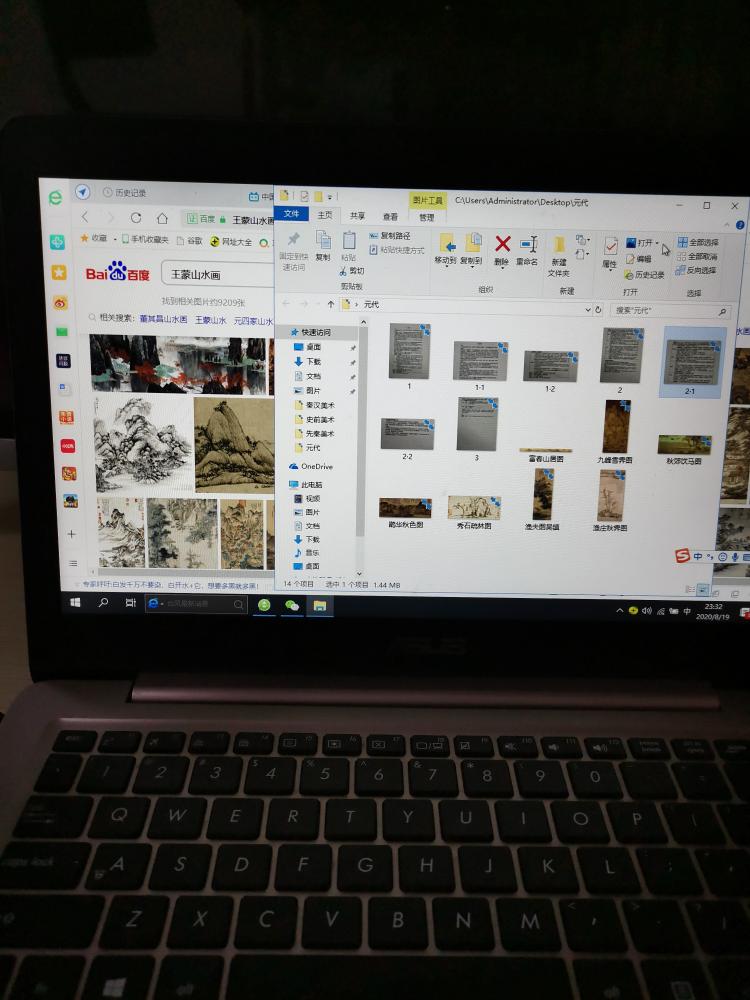Click Select all (全部选择) in the ribbon
The height and width of the screenshot is (1000, 750).
click(698, 242)
